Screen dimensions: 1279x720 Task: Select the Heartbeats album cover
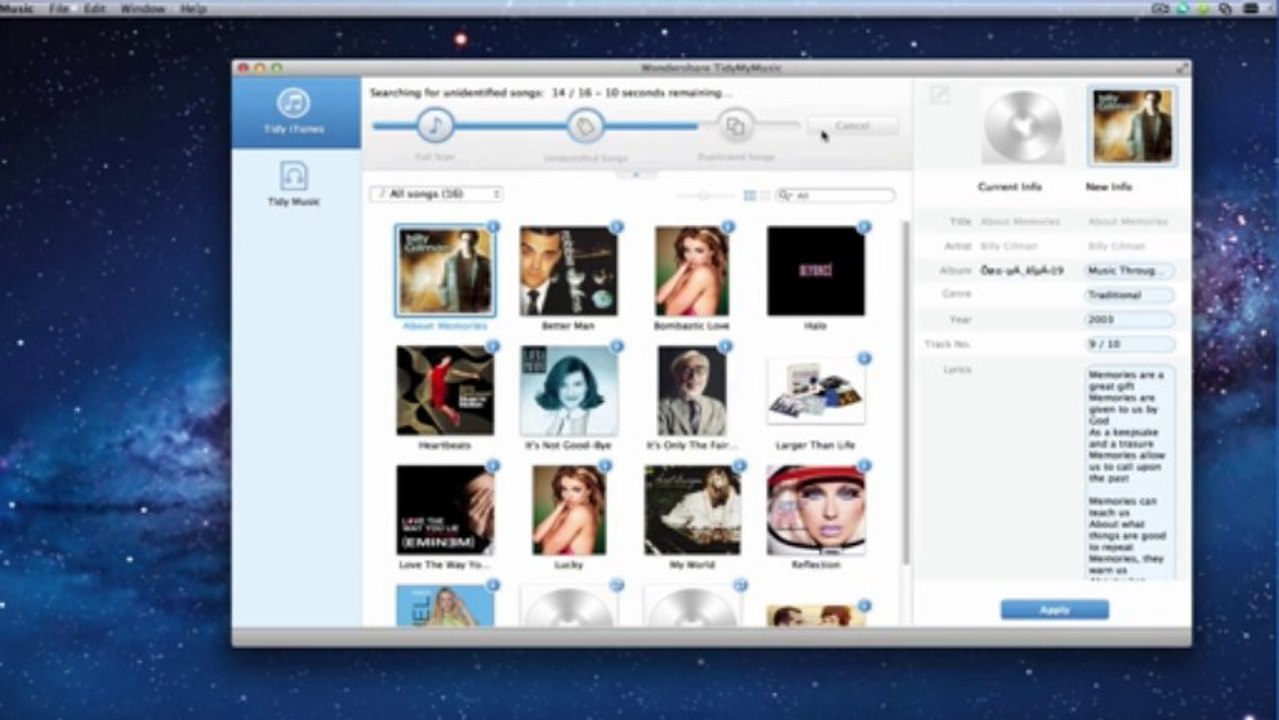[445, 390]
